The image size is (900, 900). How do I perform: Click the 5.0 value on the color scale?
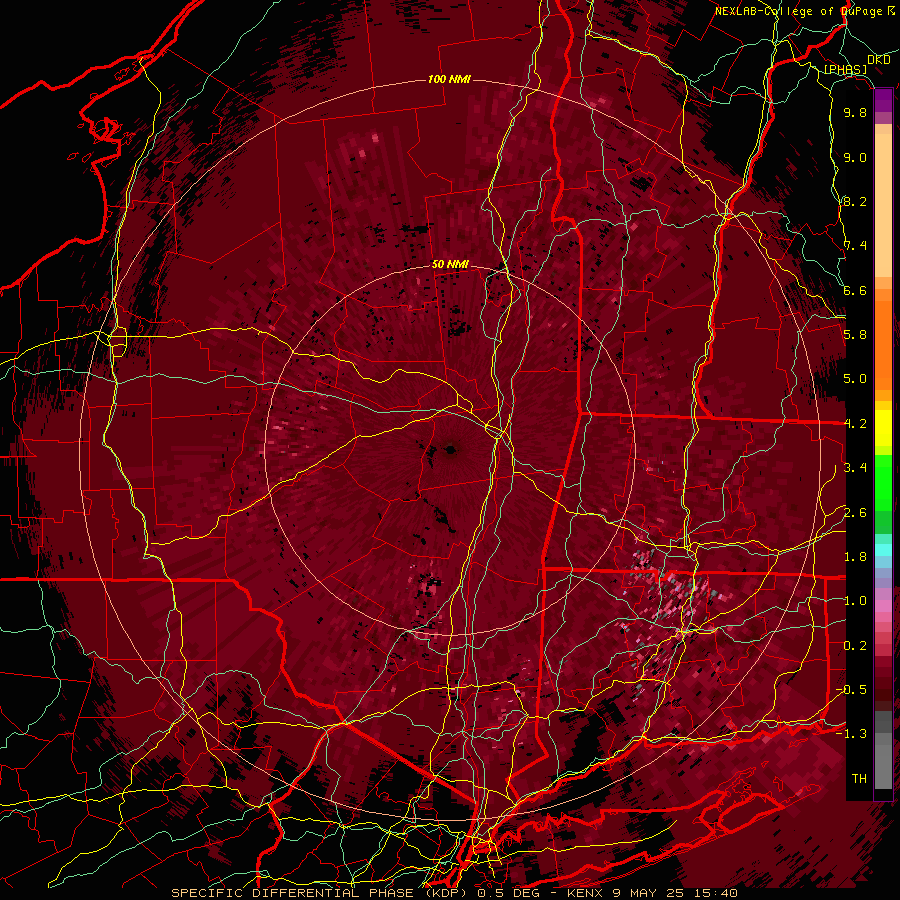coord(855,379)
